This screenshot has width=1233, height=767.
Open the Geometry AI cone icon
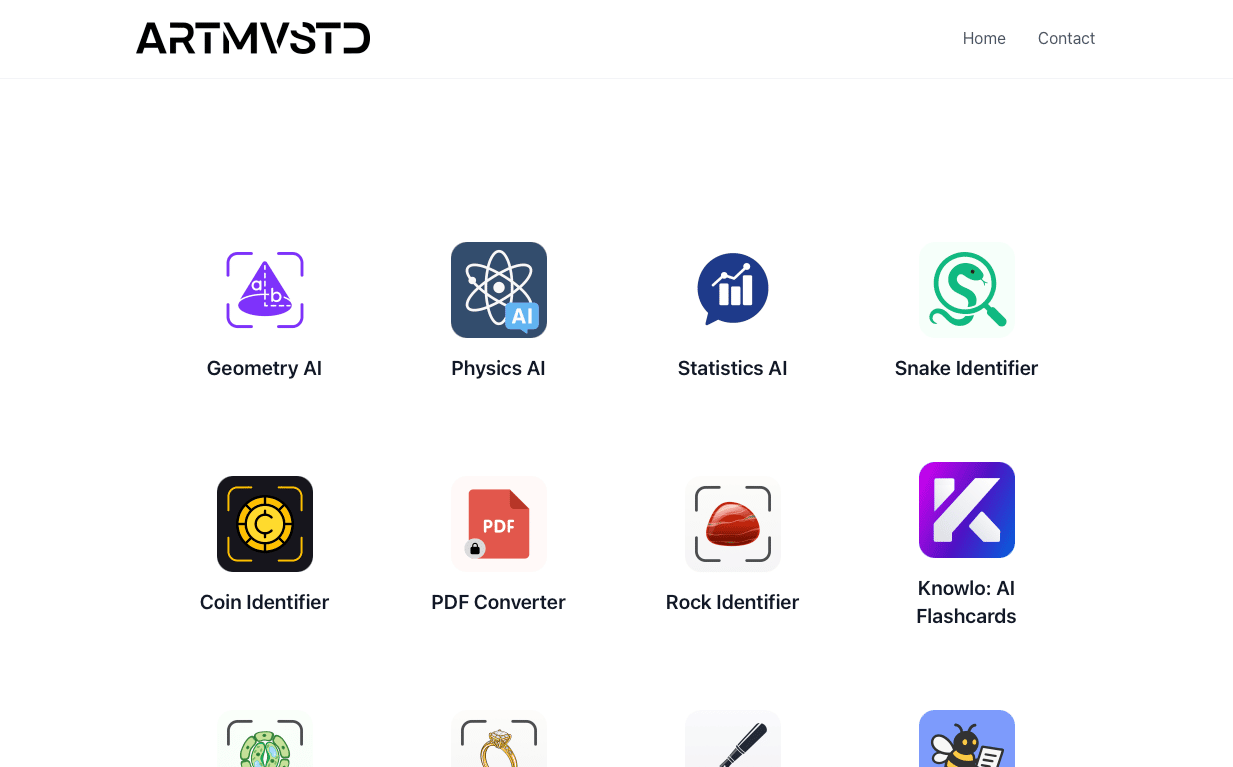click(x=265, y=290)
